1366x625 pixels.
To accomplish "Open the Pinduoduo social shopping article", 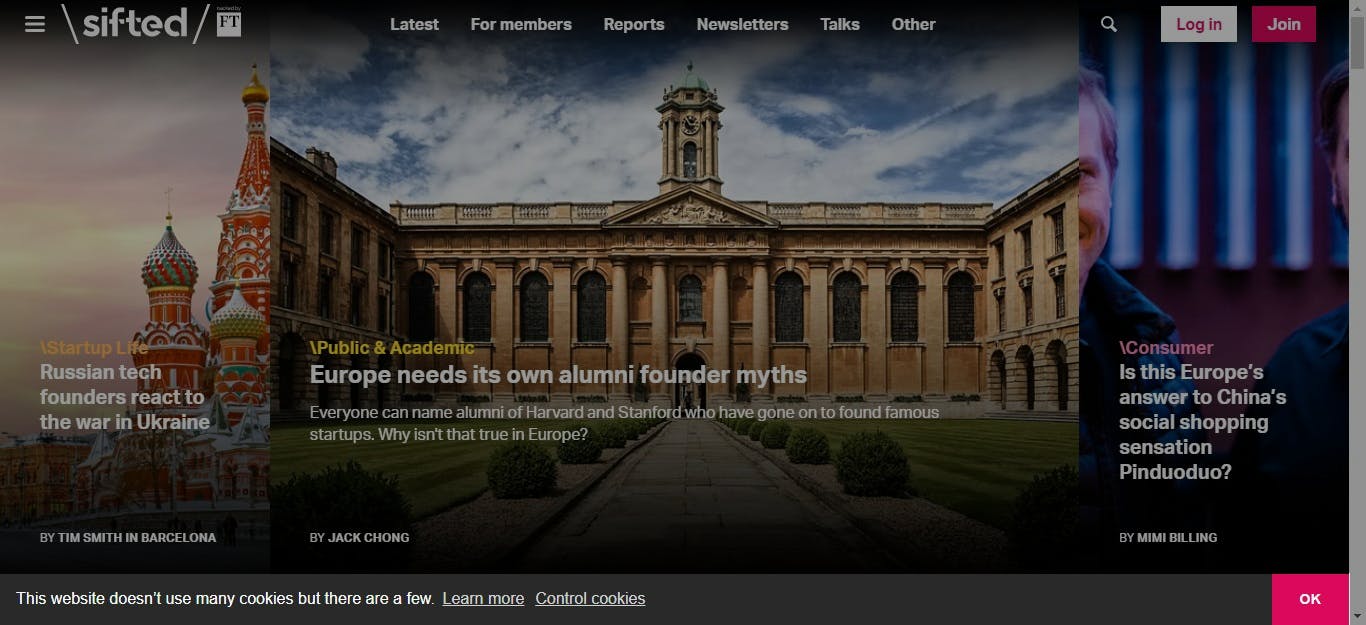I will 1203,422.
